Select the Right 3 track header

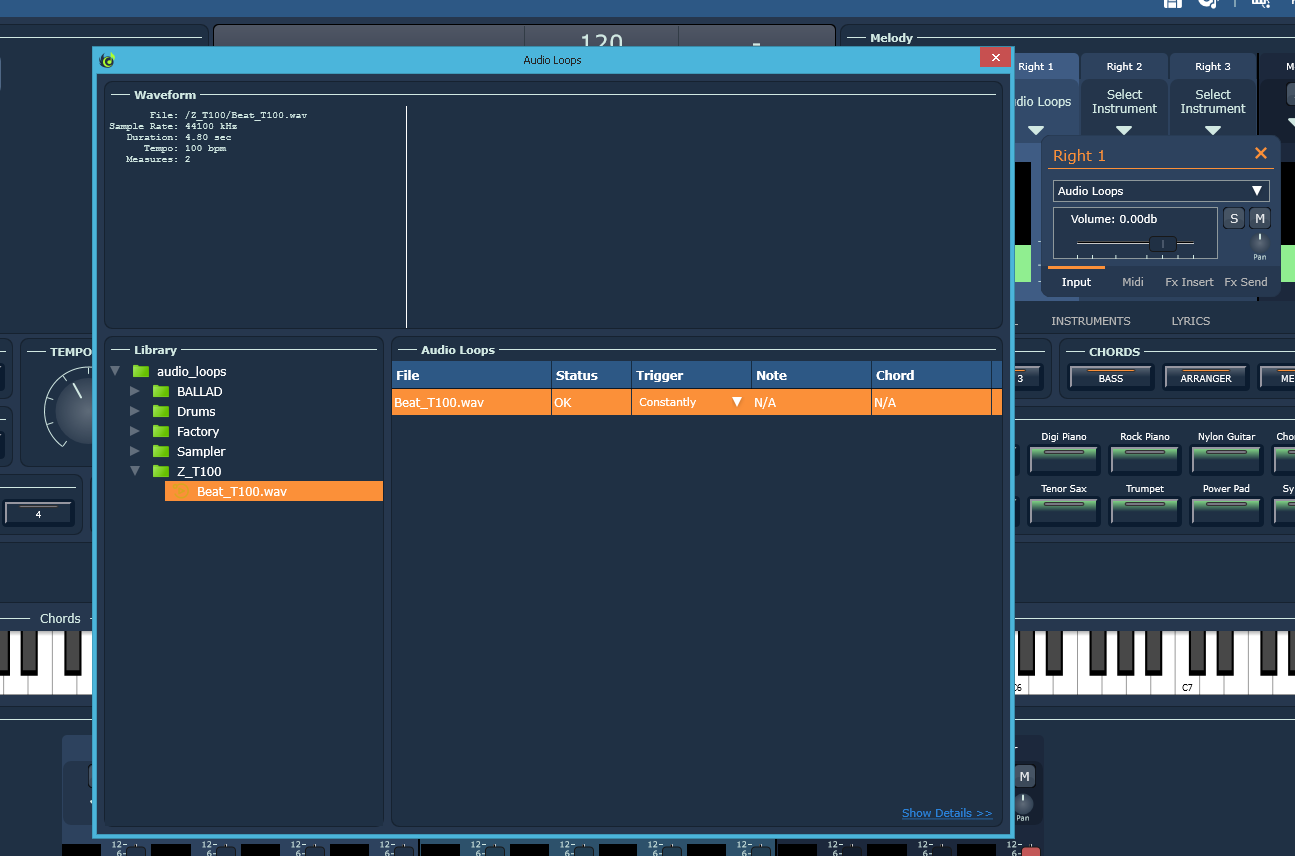1213,67
